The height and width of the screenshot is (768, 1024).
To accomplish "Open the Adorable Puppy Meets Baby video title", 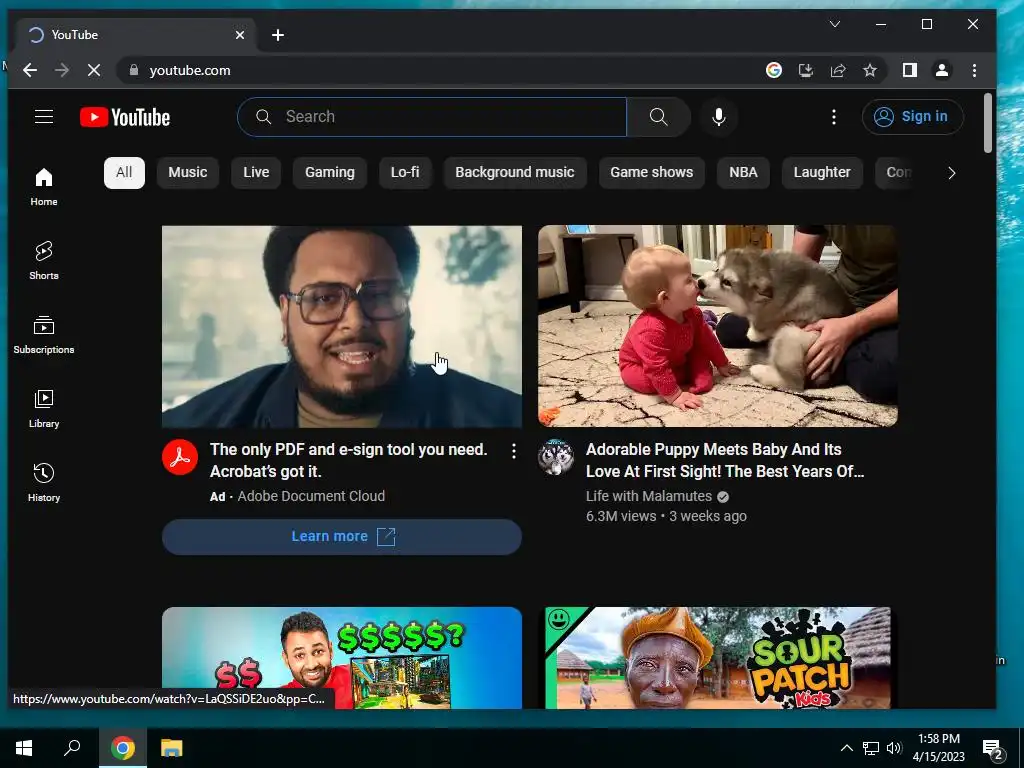I will point(725,460).
